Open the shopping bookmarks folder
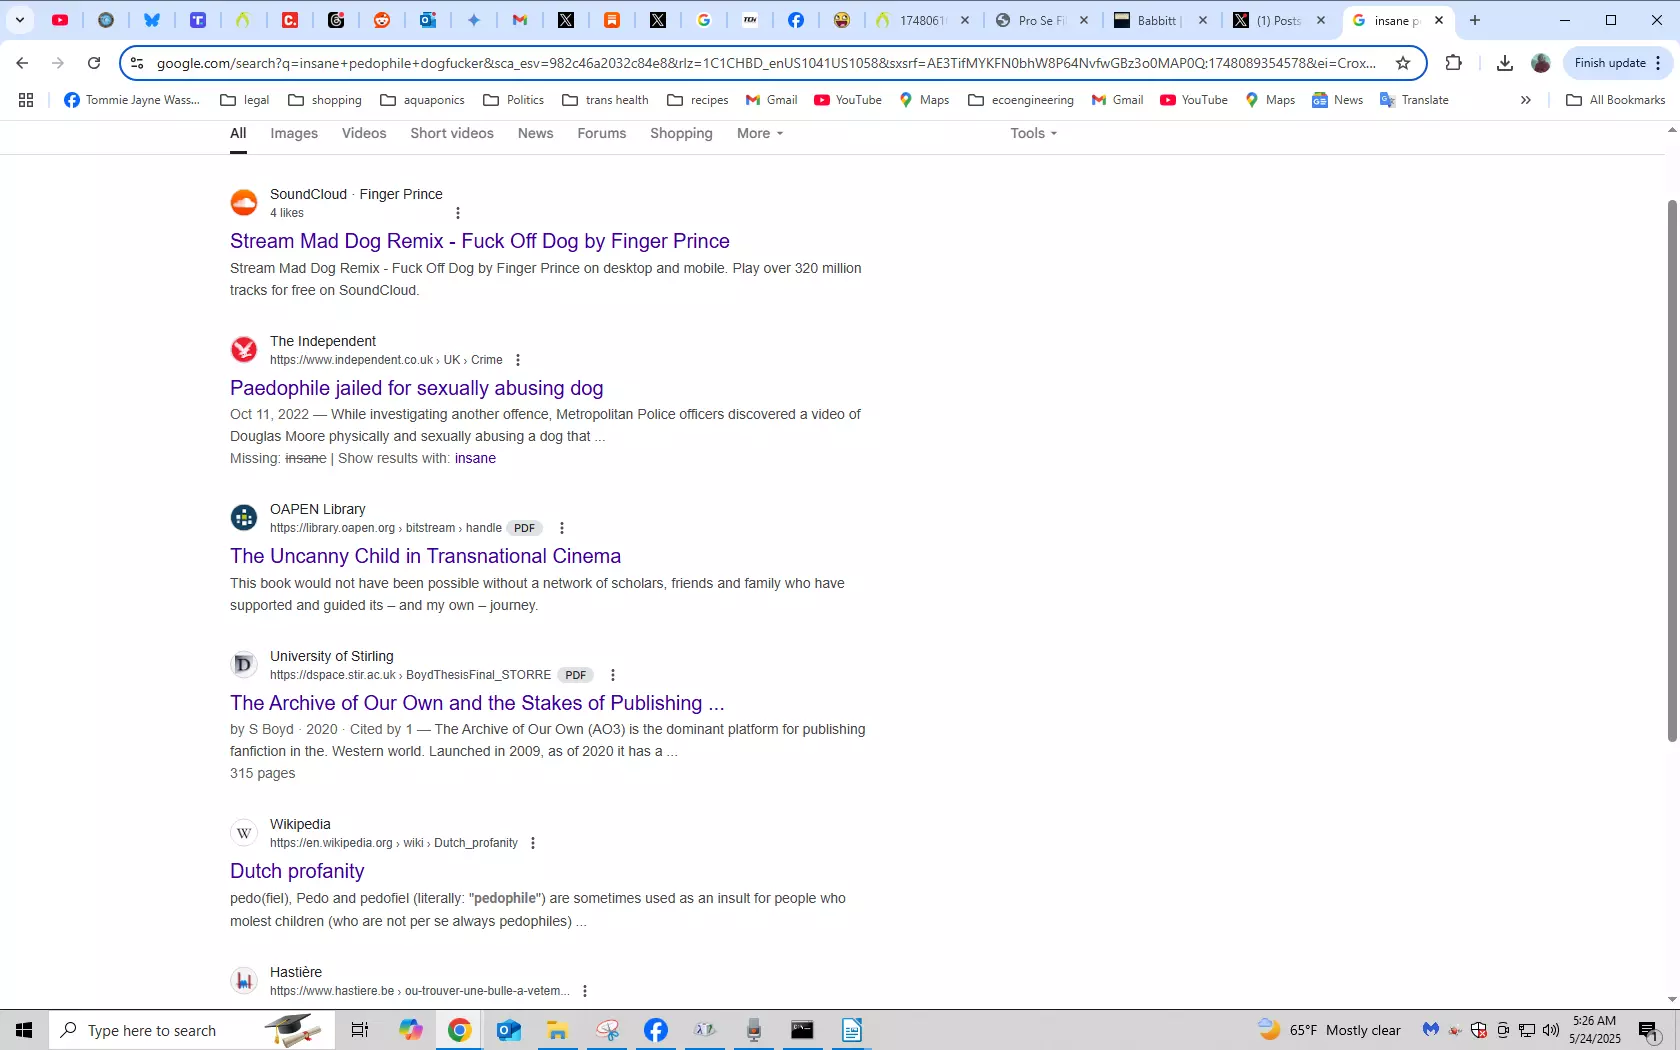Screen dimensions: 1680x1050 (x=325, y=100)
